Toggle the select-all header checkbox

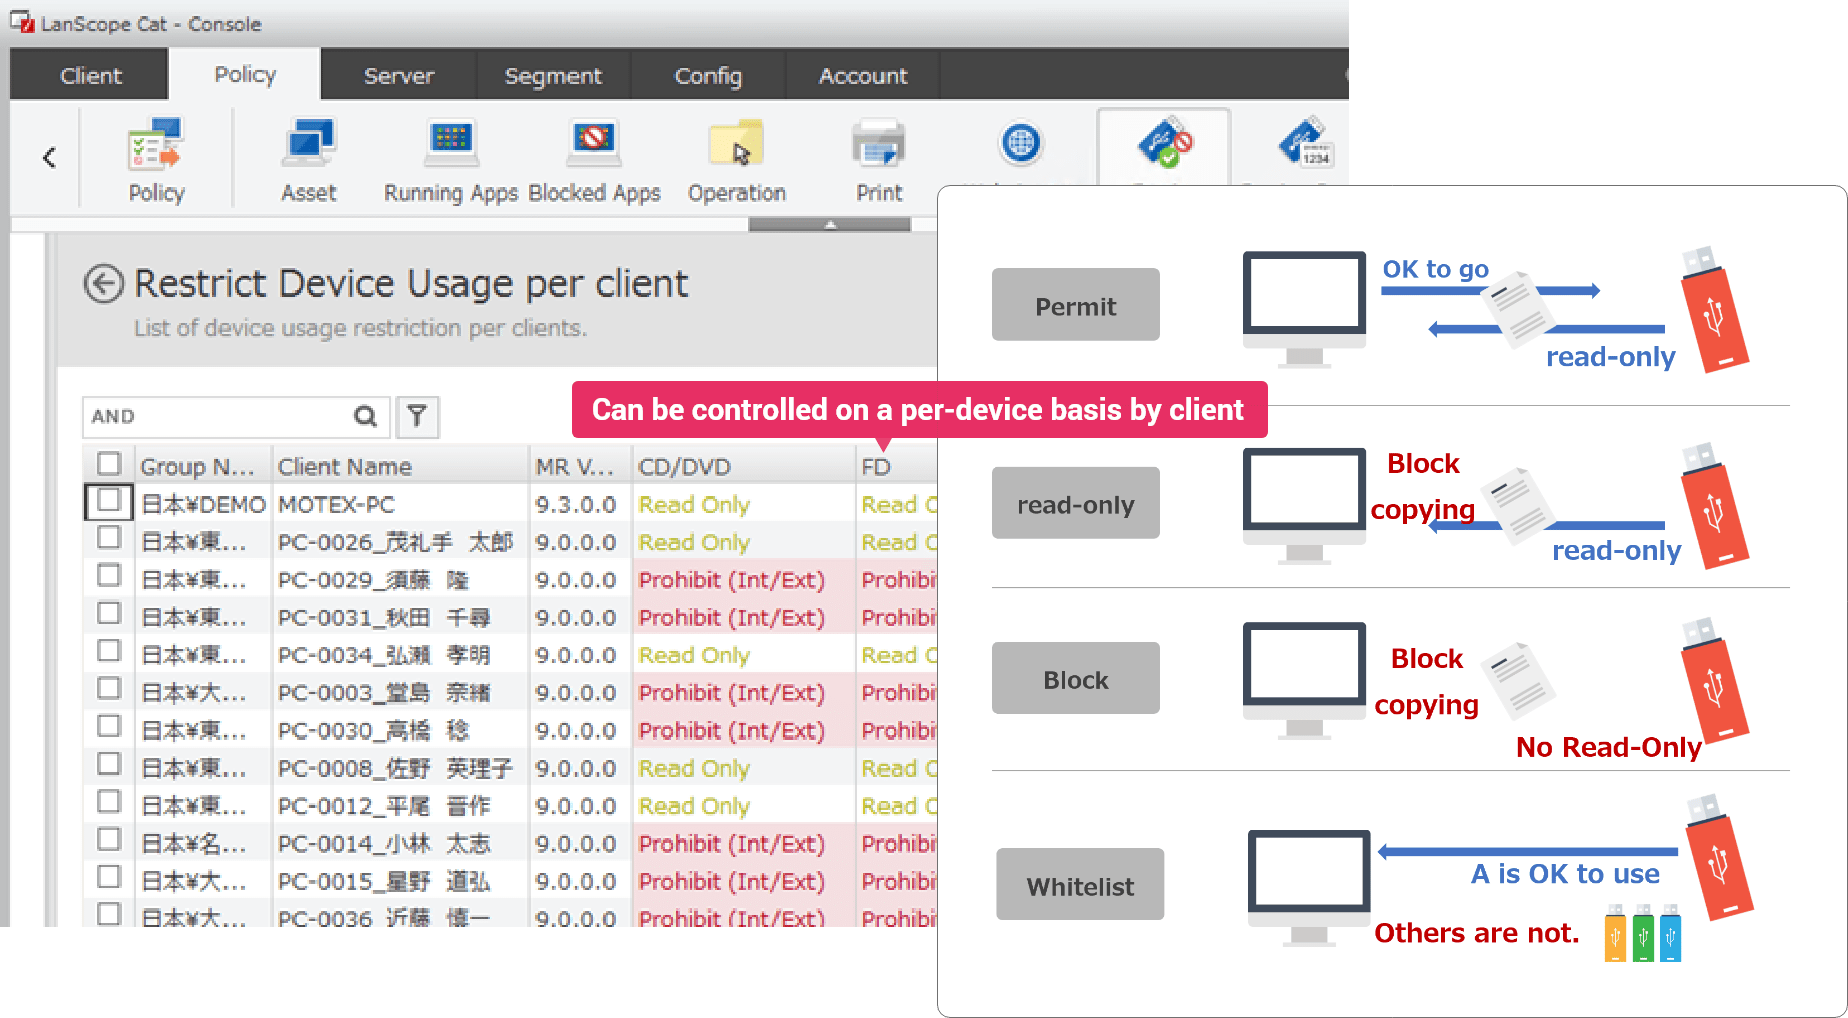pos(109,464)
